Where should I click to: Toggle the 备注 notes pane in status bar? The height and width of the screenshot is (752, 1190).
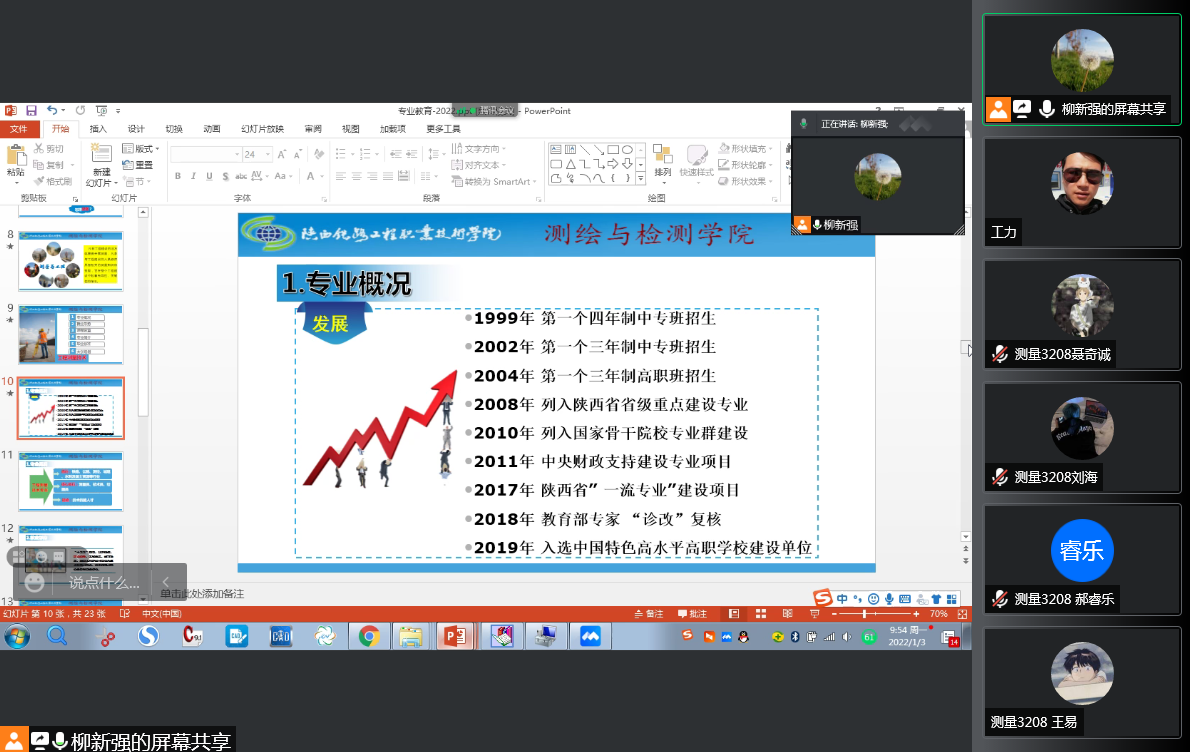click(x=649, y=614)
